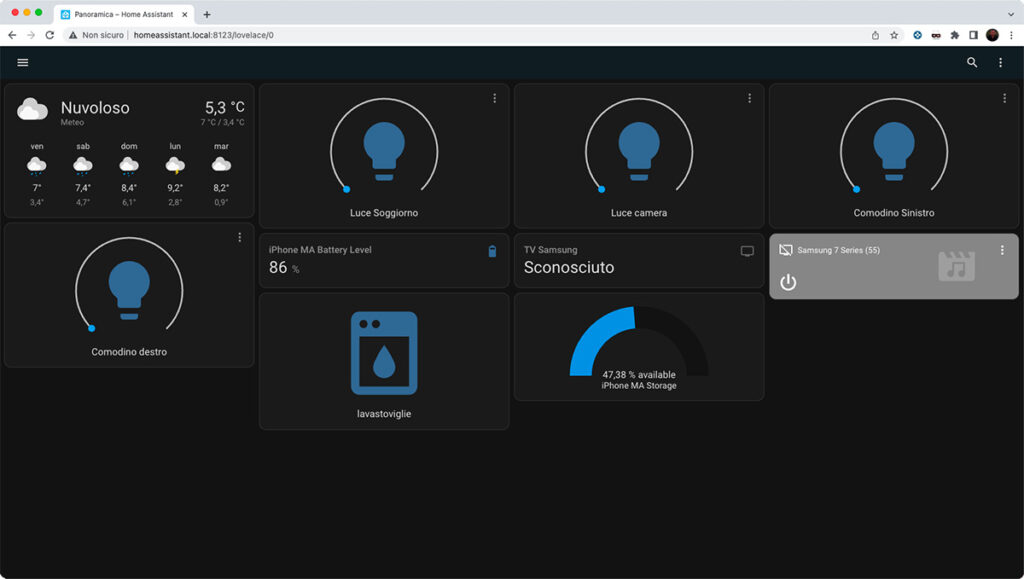
Task: Click the search magnifier icon
Action: [x=972, y=62]
